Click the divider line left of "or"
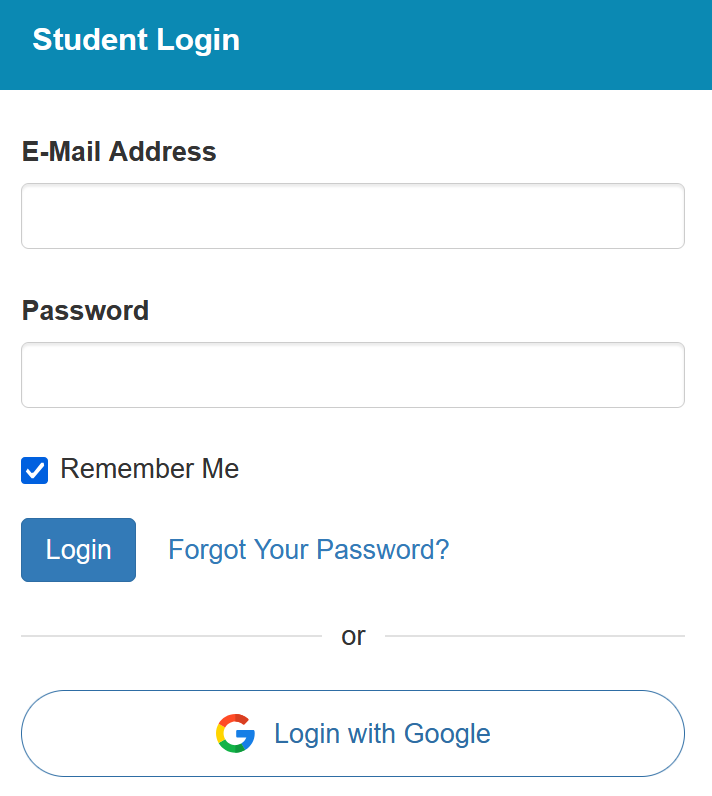This screenshot has height=796, width=712. tap(170, 636)
